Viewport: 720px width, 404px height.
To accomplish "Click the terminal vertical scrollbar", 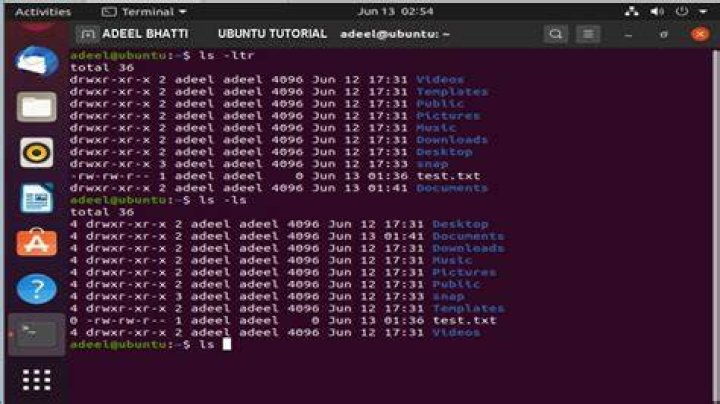I will pyautogui.click(x=715, y=225).
